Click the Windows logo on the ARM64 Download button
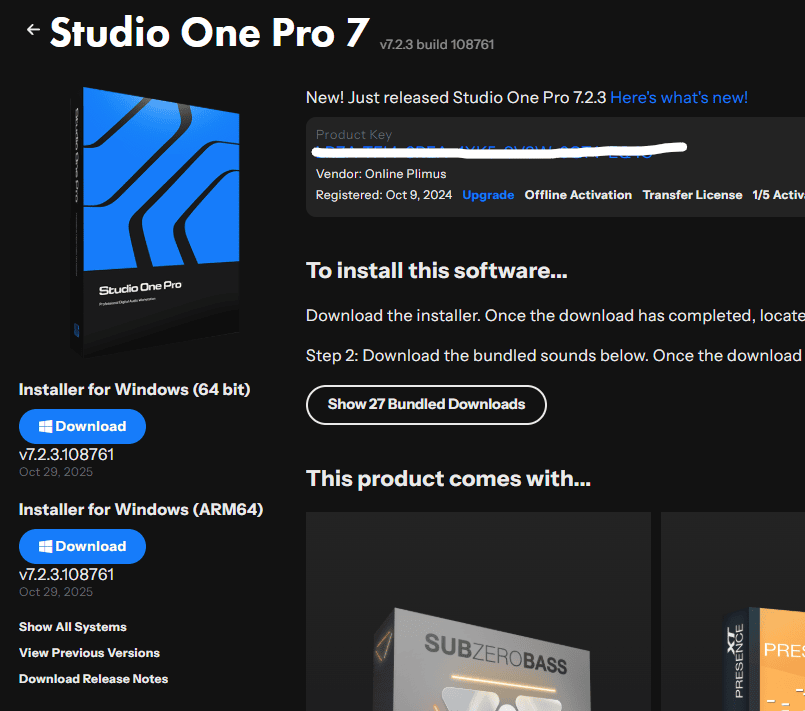The height and width of the screenshot is (711, 805). [x=45, y=547]
